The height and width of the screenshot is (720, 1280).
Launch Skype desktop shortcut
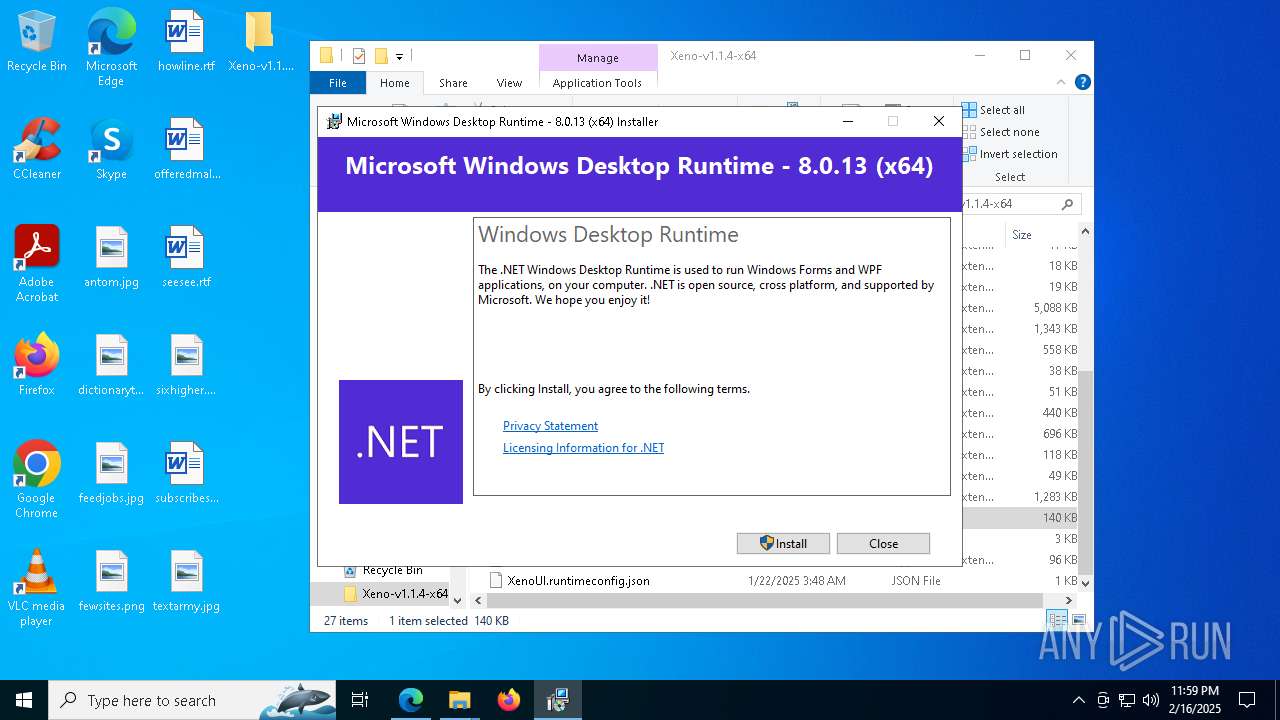coord(111,150)
